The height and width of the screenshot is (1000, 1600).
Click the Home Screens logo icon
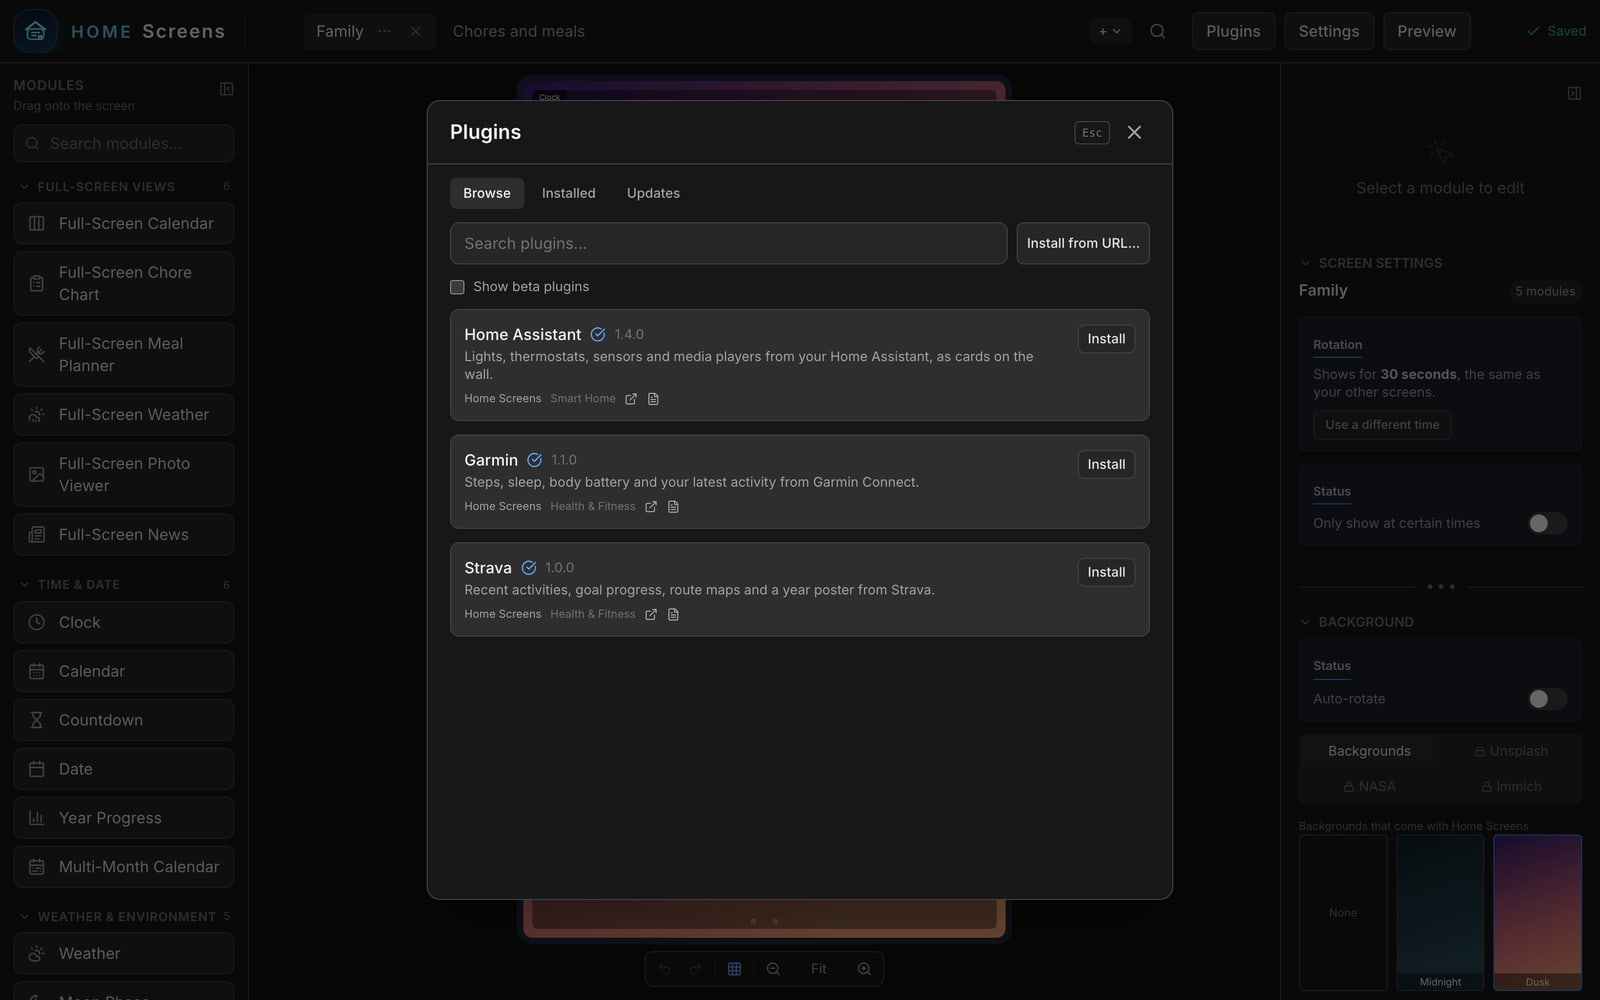click(35, 31)
